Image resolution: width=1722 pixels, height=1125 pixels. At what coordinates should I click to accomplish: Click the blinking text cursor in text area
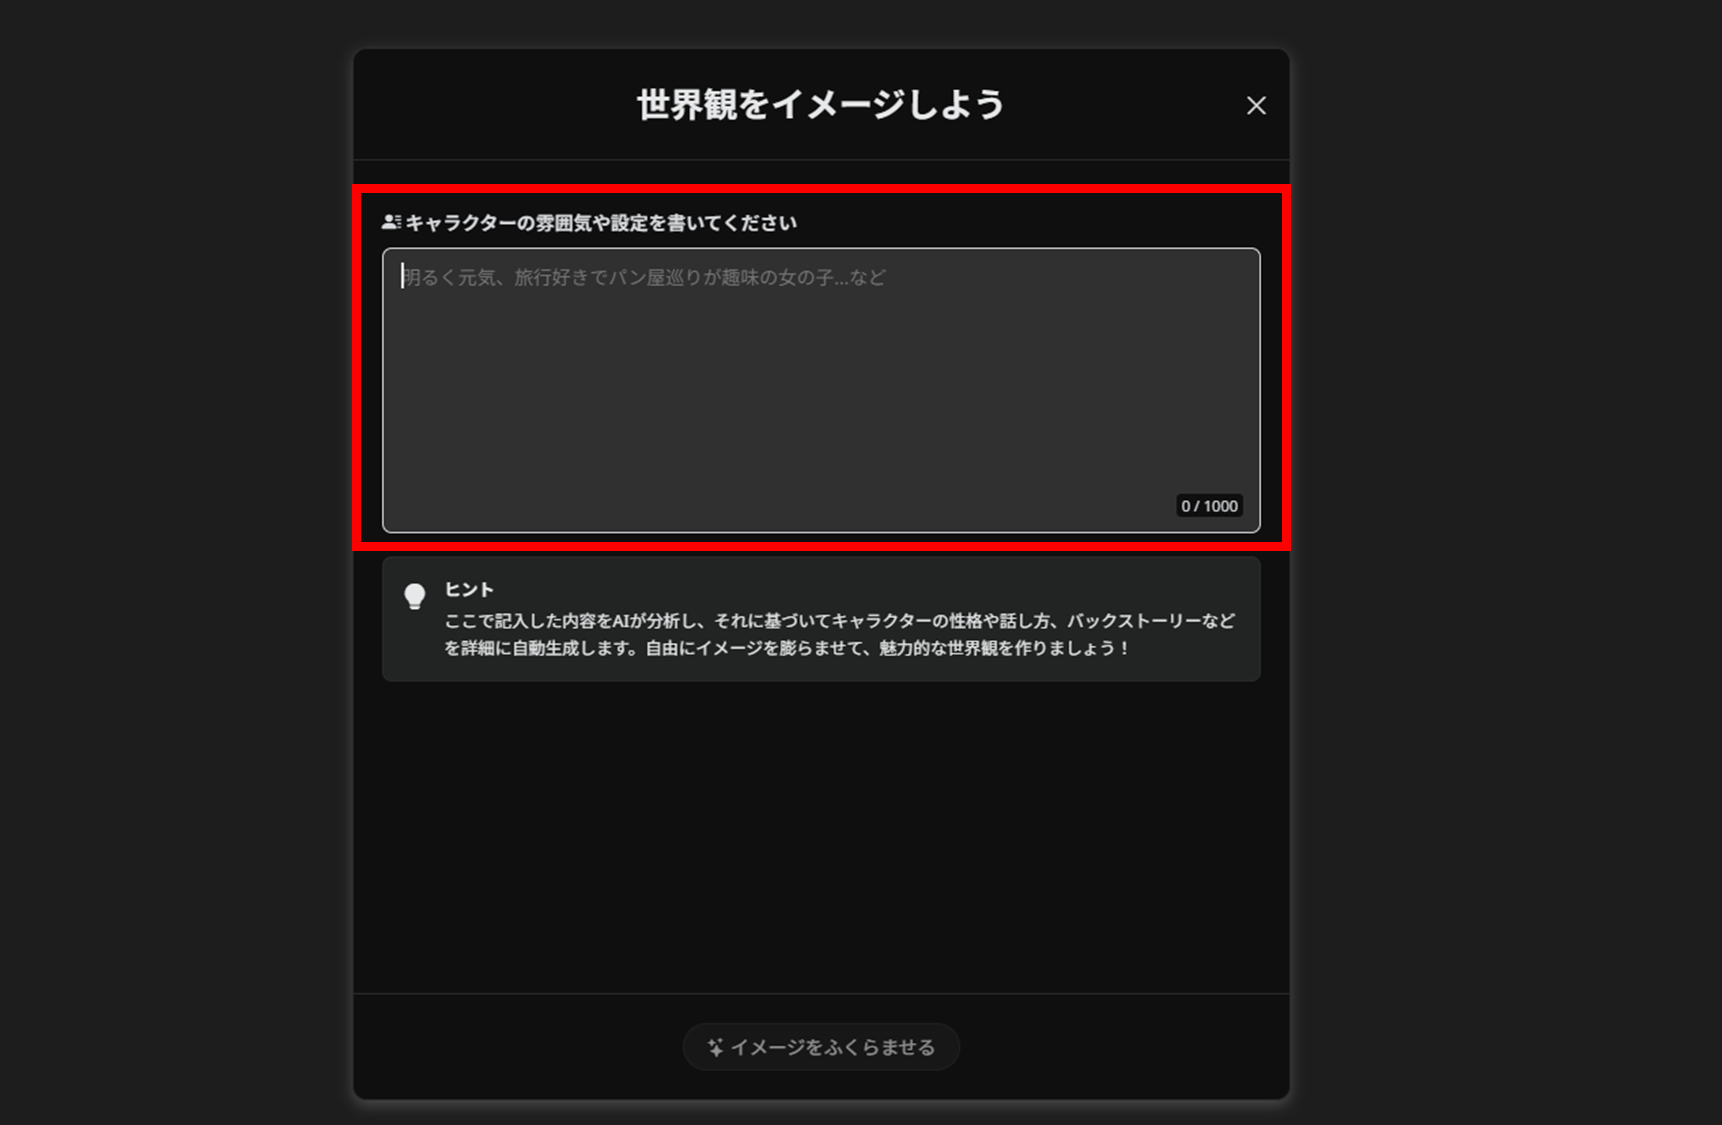pos(402,276)
